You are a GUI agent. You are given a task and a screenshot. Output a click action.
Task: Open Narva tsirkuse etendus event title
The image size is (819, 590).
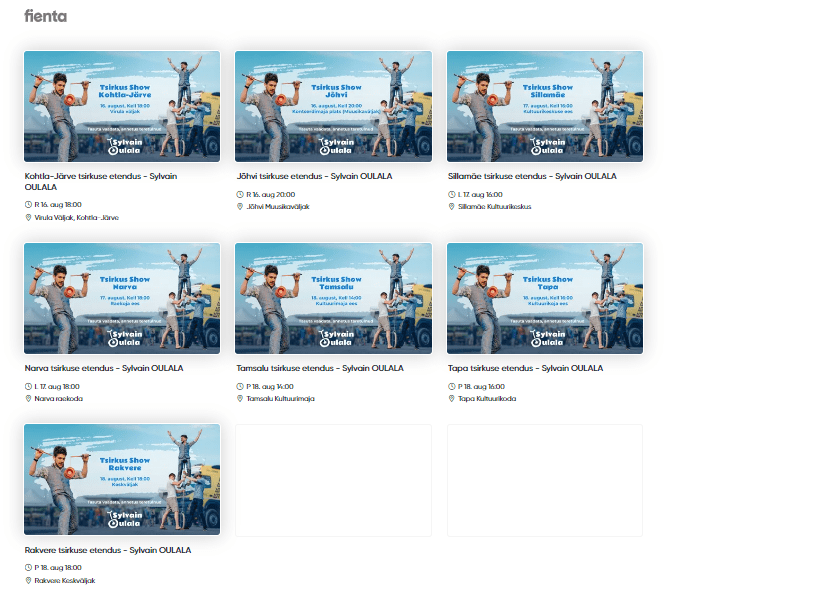click(x=103, y=368)
